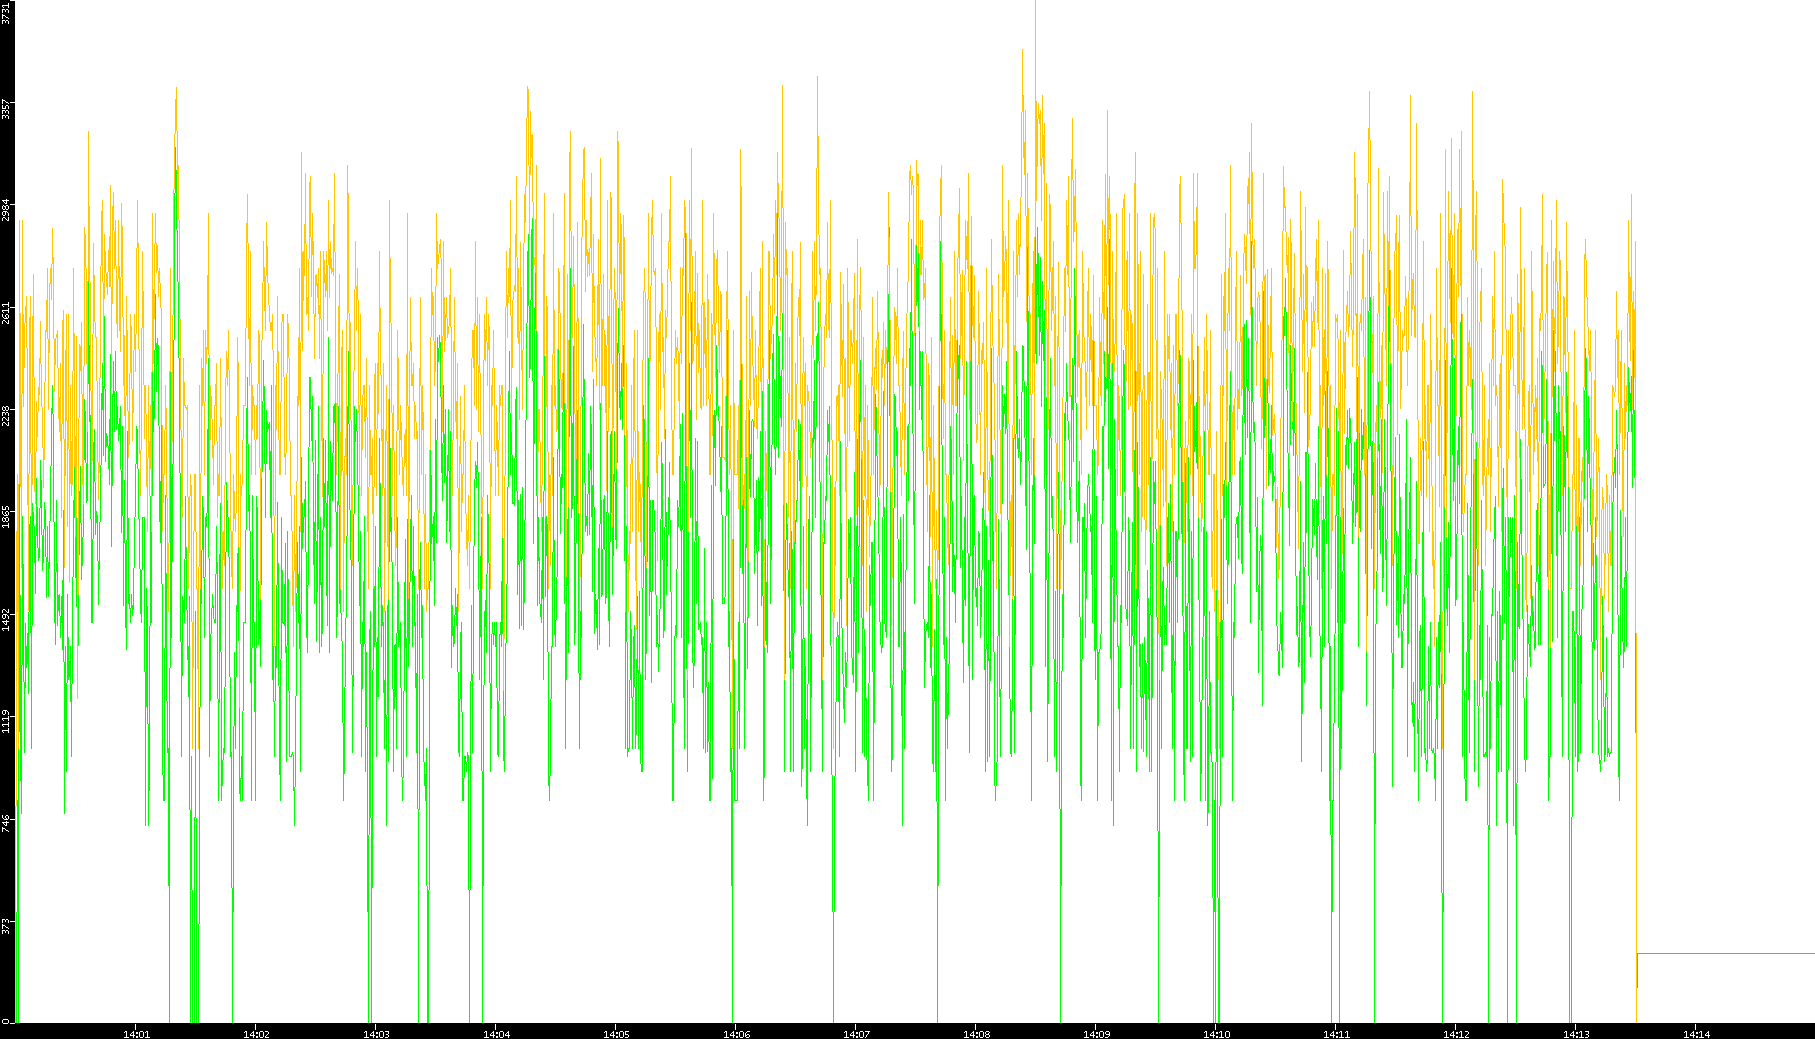1815x1039 pixels.
Task: Select the 3357 vertical axis label
Action: pyautogui.click(x=6, y=109)
